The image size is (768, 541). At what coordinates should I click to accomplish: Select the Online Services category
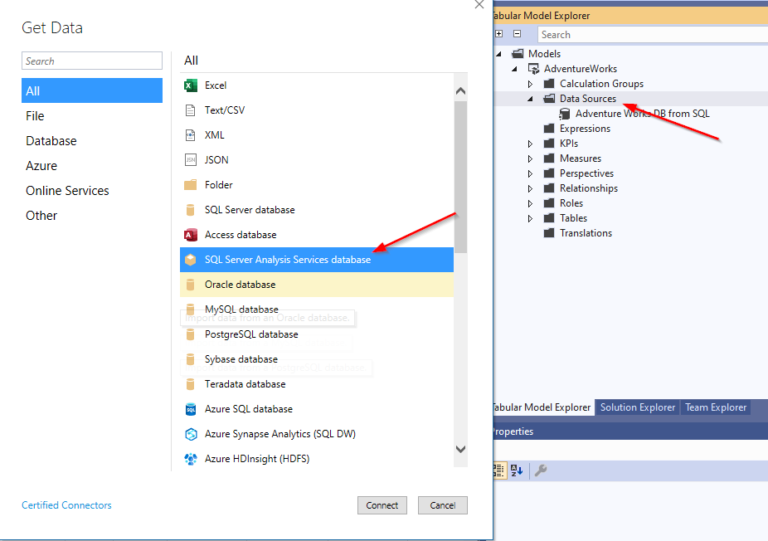tap(67, 190)
